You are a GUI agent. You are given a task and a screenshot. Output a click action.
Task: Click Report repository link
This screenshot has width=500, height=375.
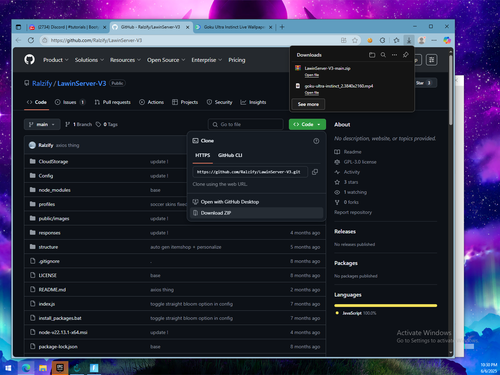click(353, 212)
